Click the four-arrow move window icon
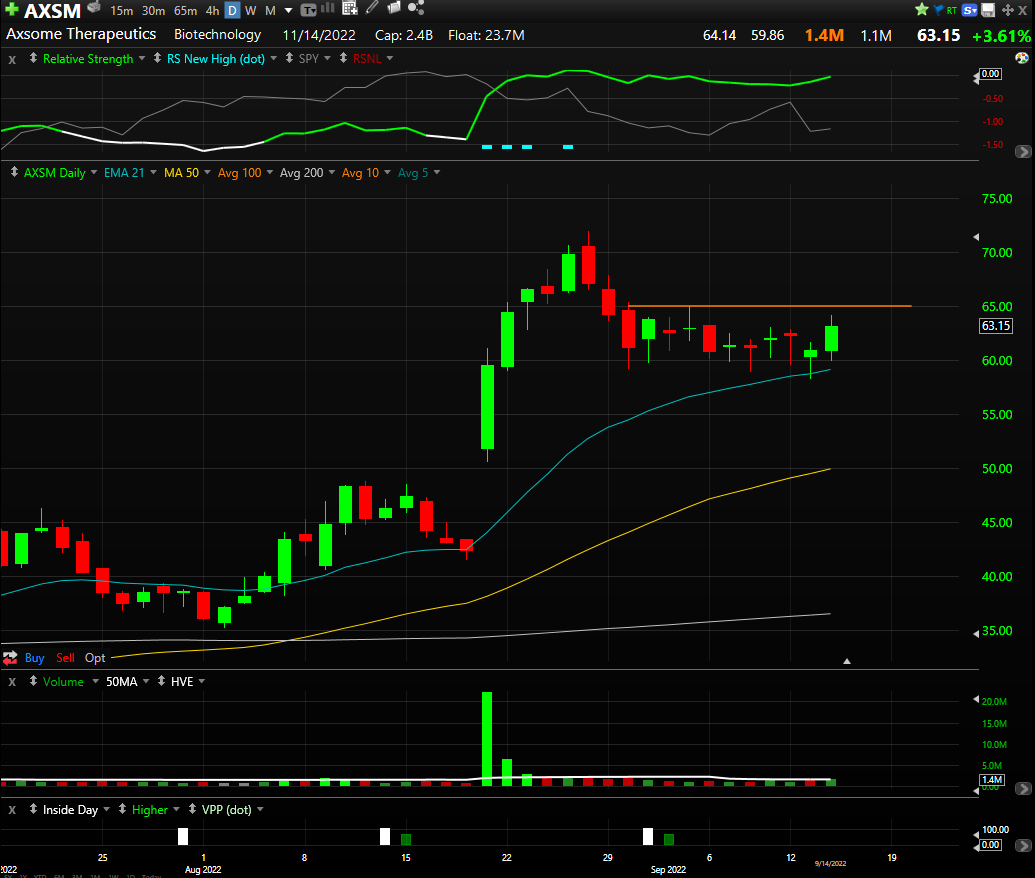 (1007, 10)
